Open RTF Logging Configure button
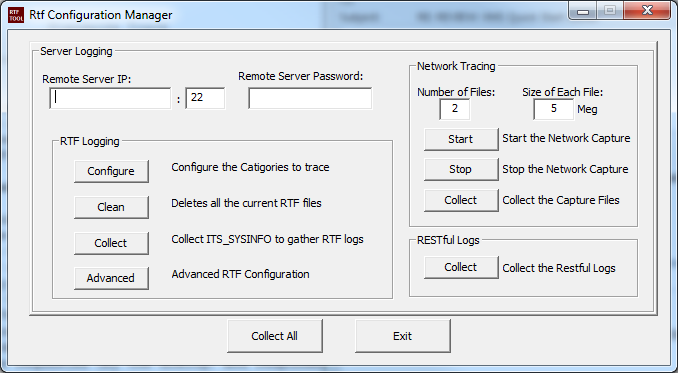 click(111, 171)
